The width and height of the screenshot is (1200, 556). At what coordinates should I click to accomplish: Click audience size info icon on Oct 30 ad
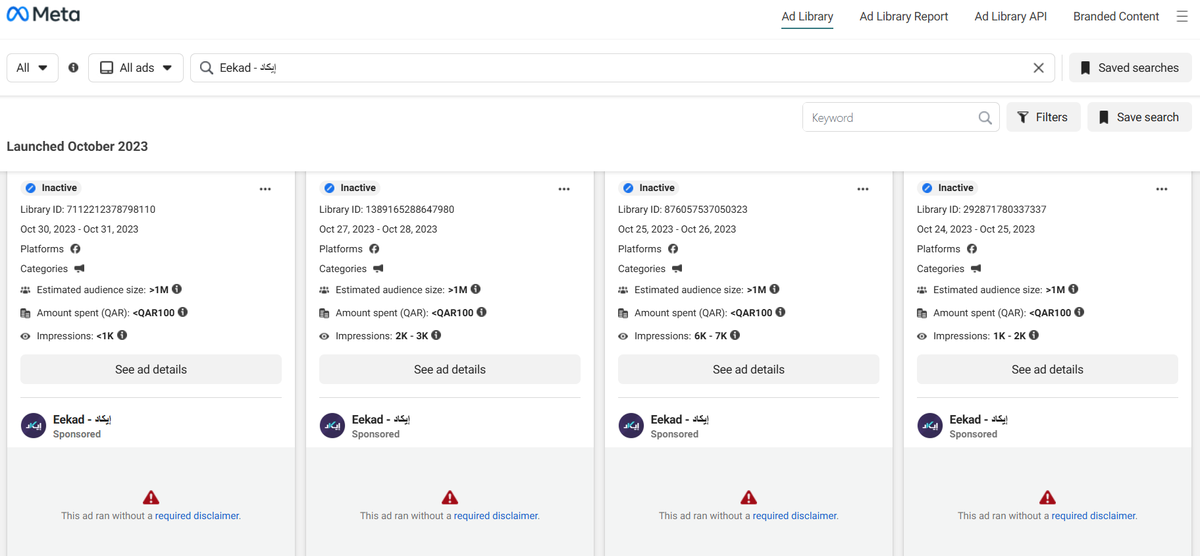177,289
